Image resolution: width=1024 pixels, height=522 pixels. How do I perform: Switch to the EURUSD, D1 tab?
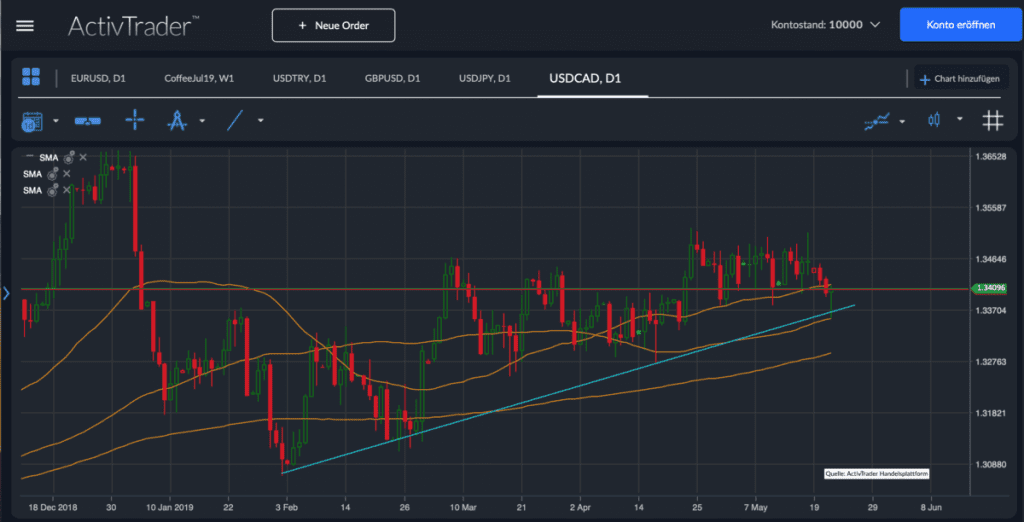click(x=98, y=78)
